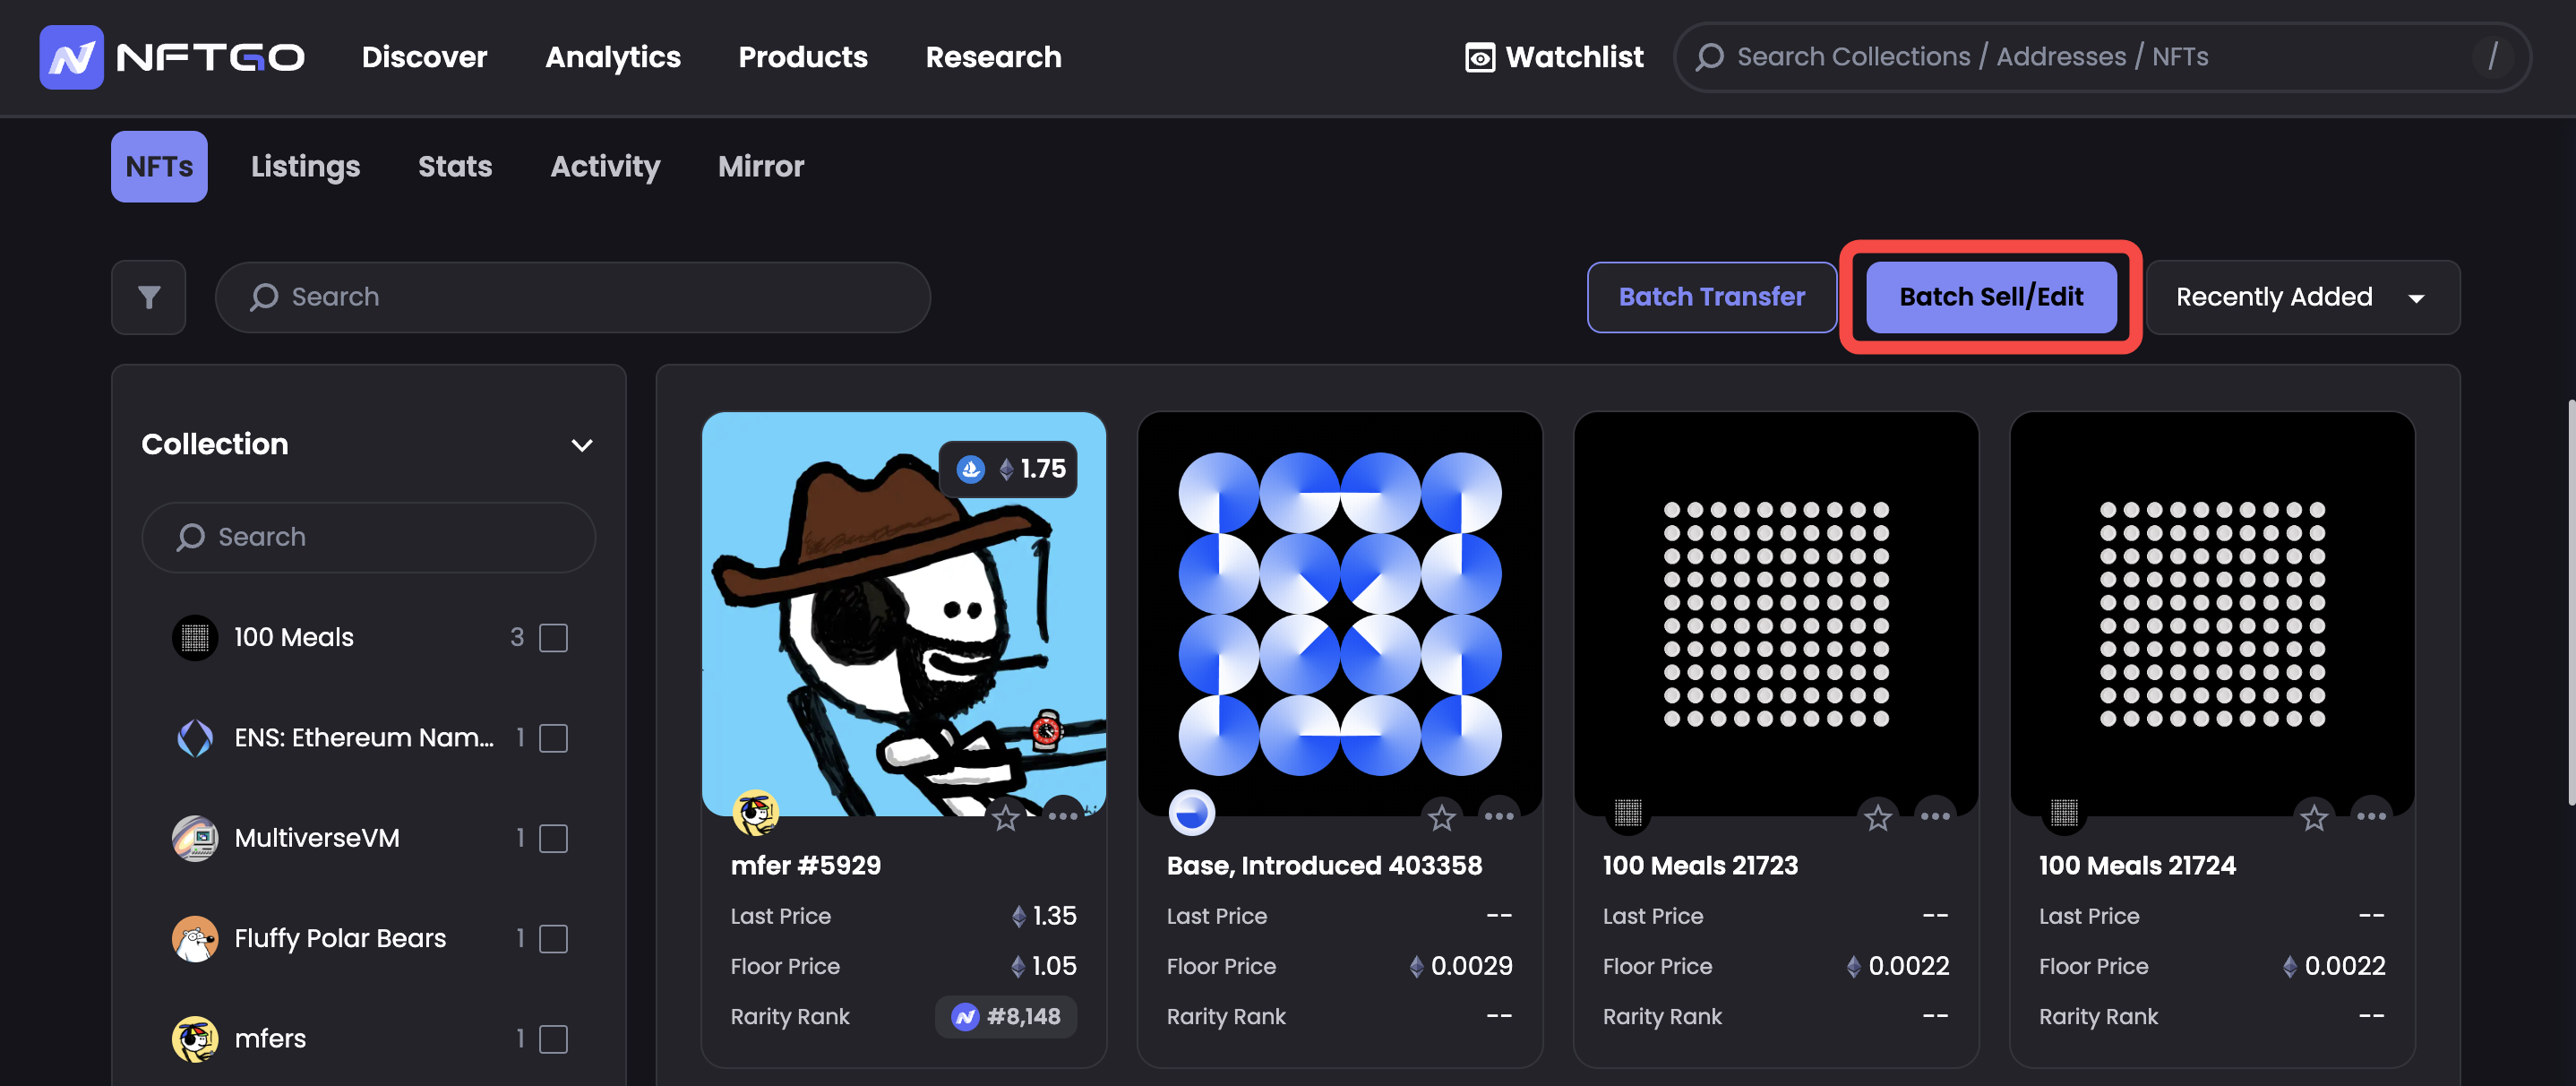Open three-dot menu on Base, Introduced card

point(1498,816)
